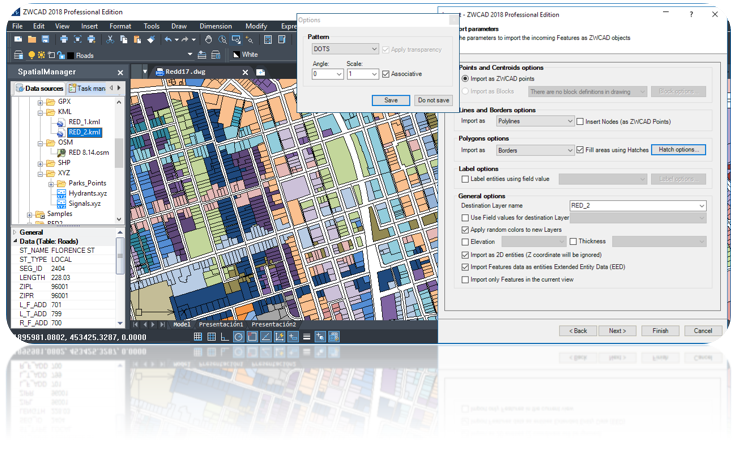Toggle the layer freeze sun icon
736x460 pixels.
[x=41, y=55]
